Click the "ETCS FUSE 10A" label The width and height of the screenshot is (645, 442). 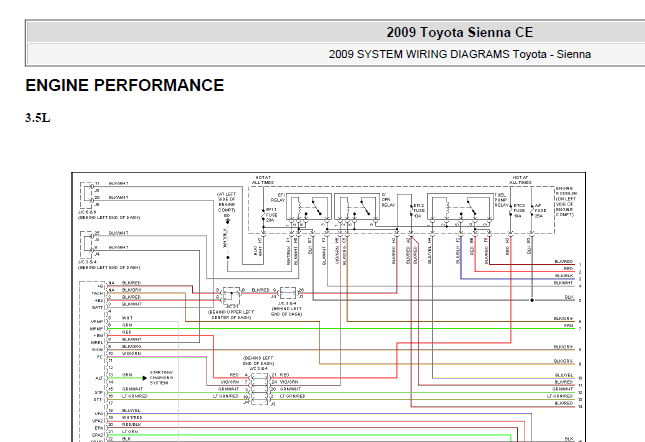click(x=520, y=211)
